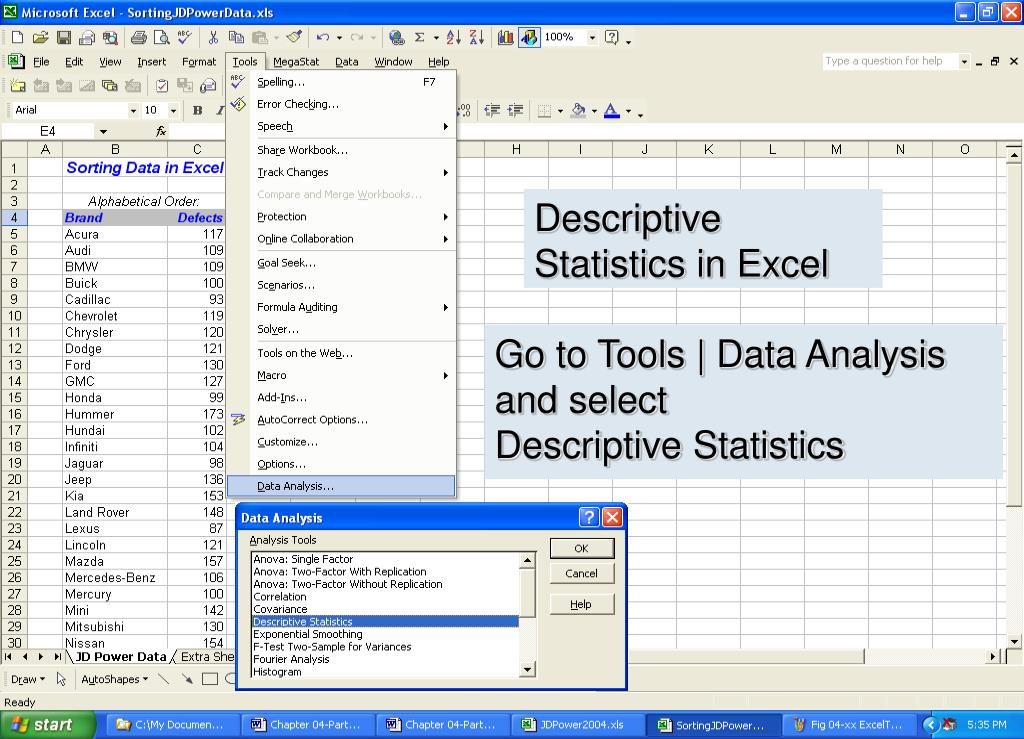Click the Insert Function fx icon
This screenshot has width=1024, height=739.
(x=161, y=131)
